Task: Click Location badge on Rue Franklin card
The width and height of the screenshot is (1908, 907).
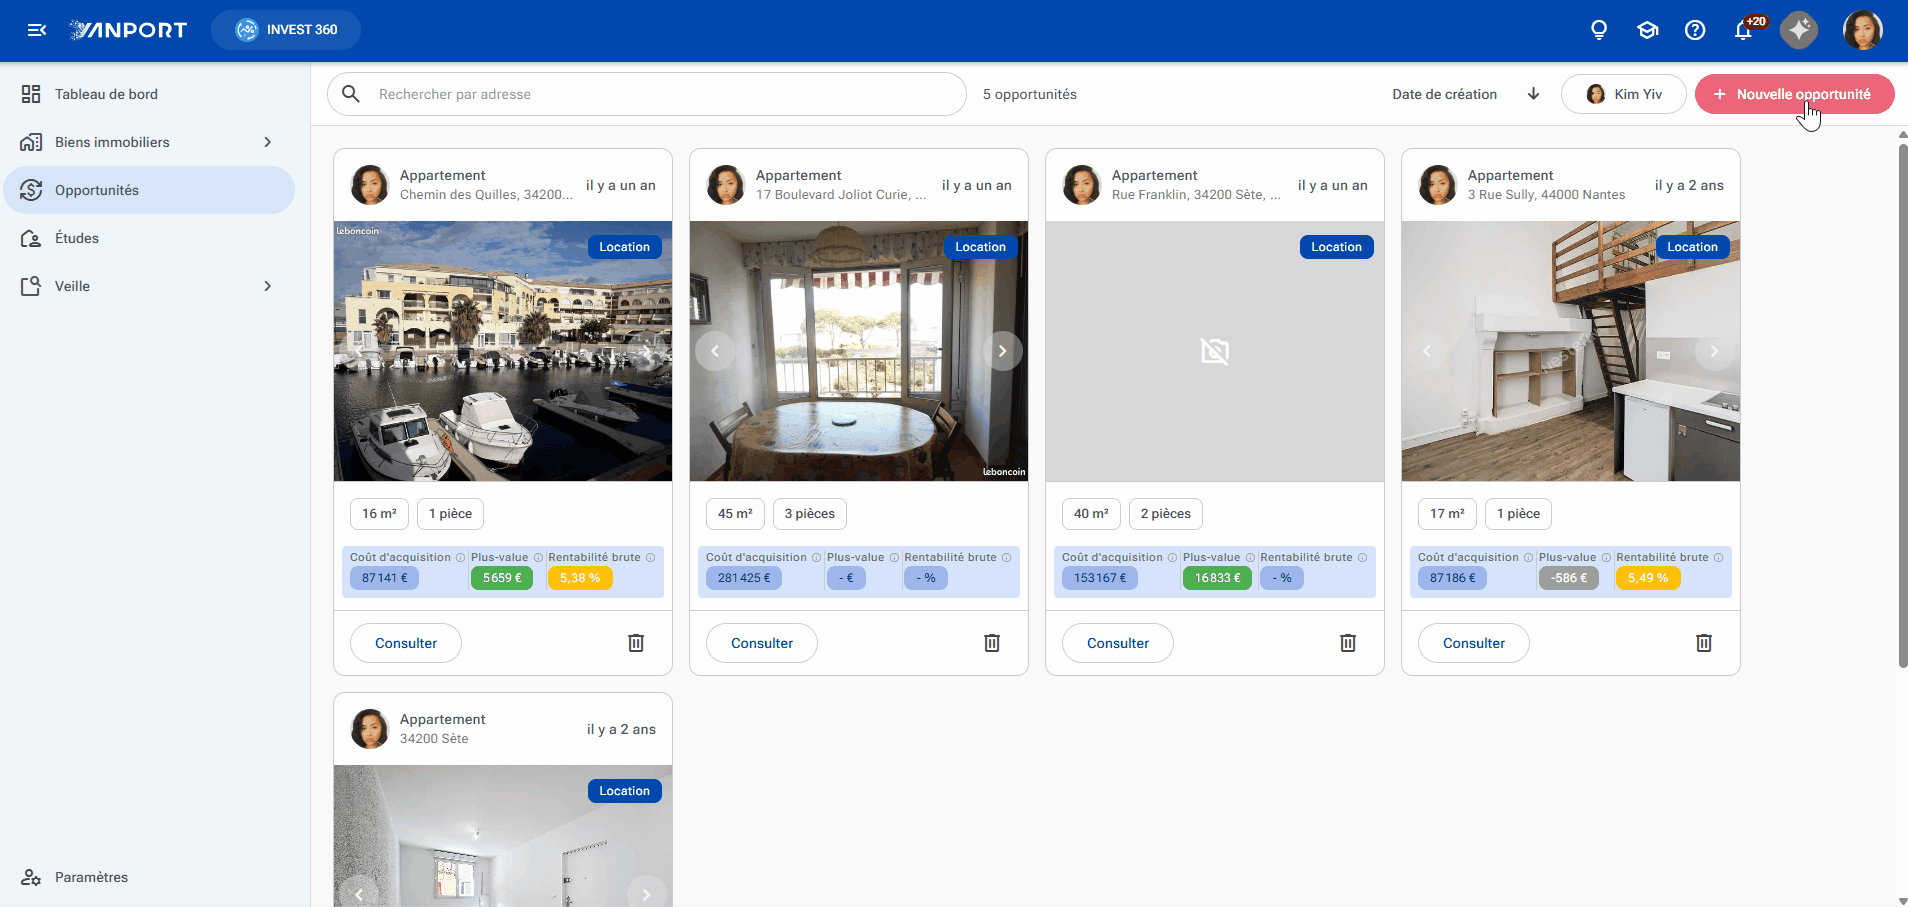Action: [1337, 247]
